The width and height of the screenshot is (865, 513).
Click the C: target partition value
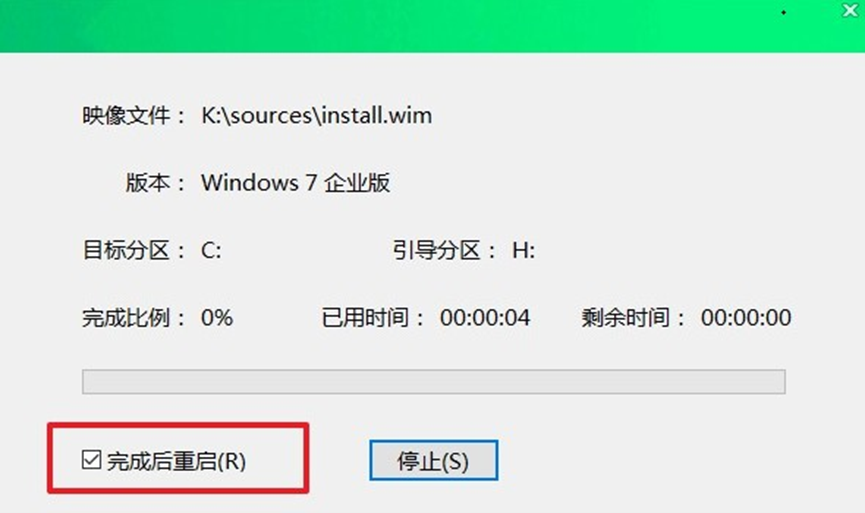point(211,251)
